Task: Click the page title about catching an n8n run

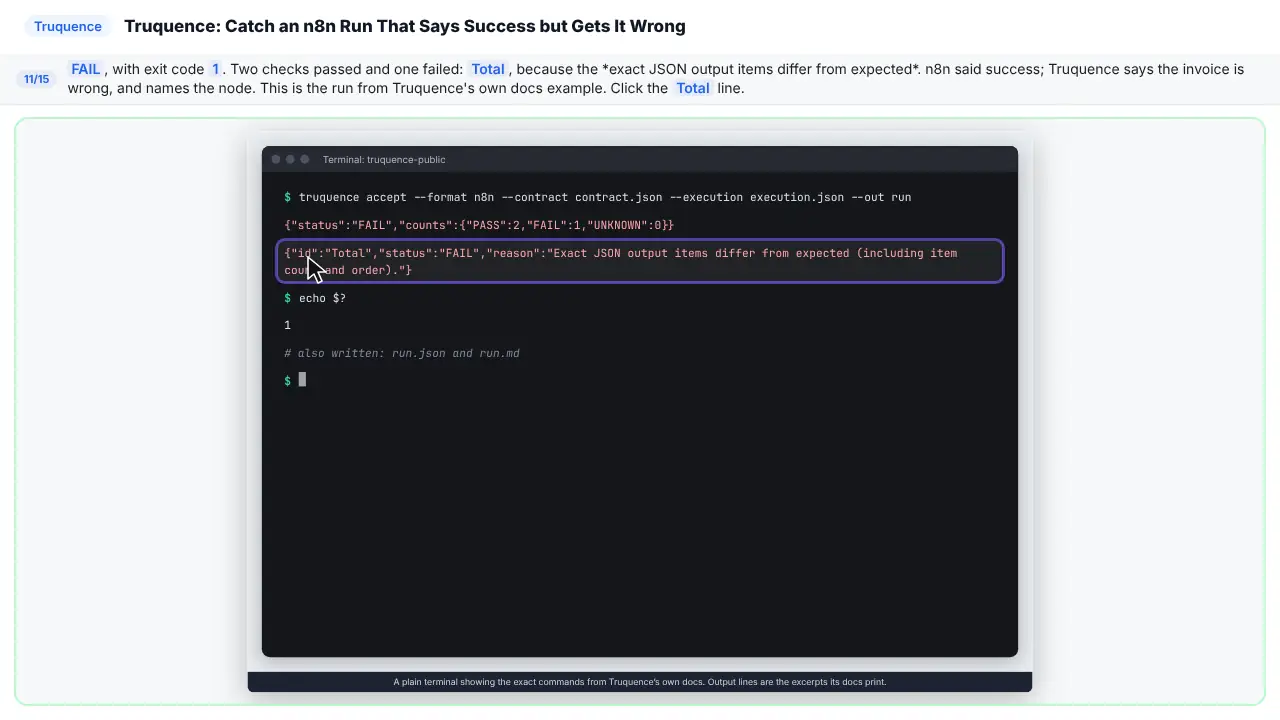Action: click(405, 26)
